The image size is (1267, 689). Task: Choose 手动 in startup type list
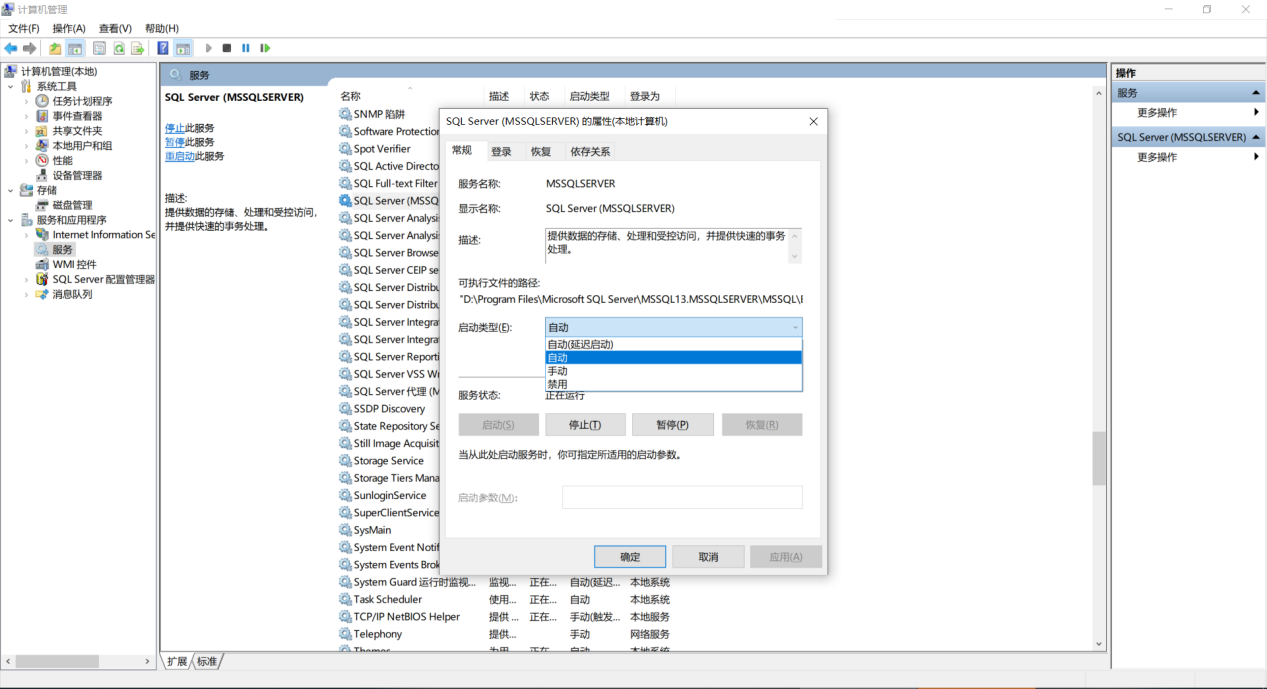point(673,371)
